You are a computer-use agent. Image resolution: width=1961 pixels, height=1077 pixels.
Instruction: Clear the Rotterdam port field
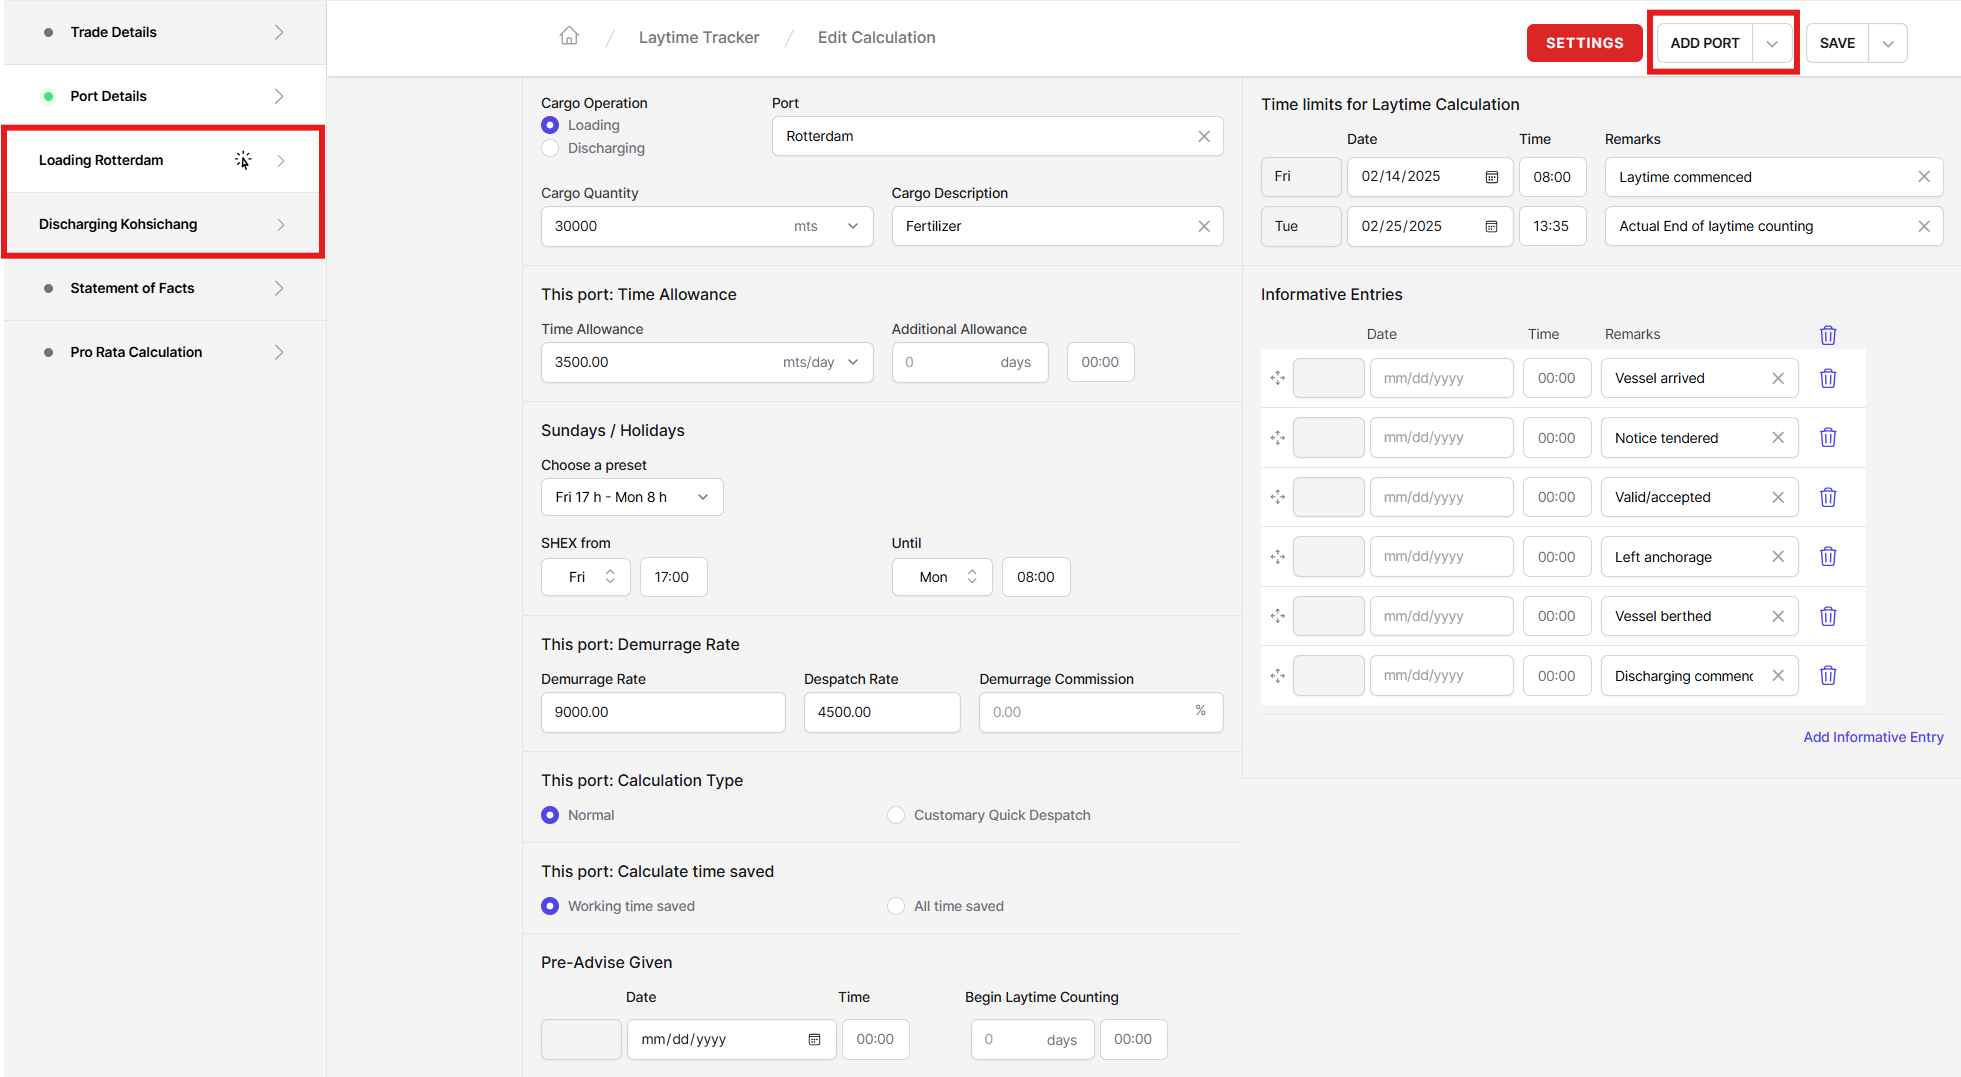pyautogui.click(x=1203, y=136)
